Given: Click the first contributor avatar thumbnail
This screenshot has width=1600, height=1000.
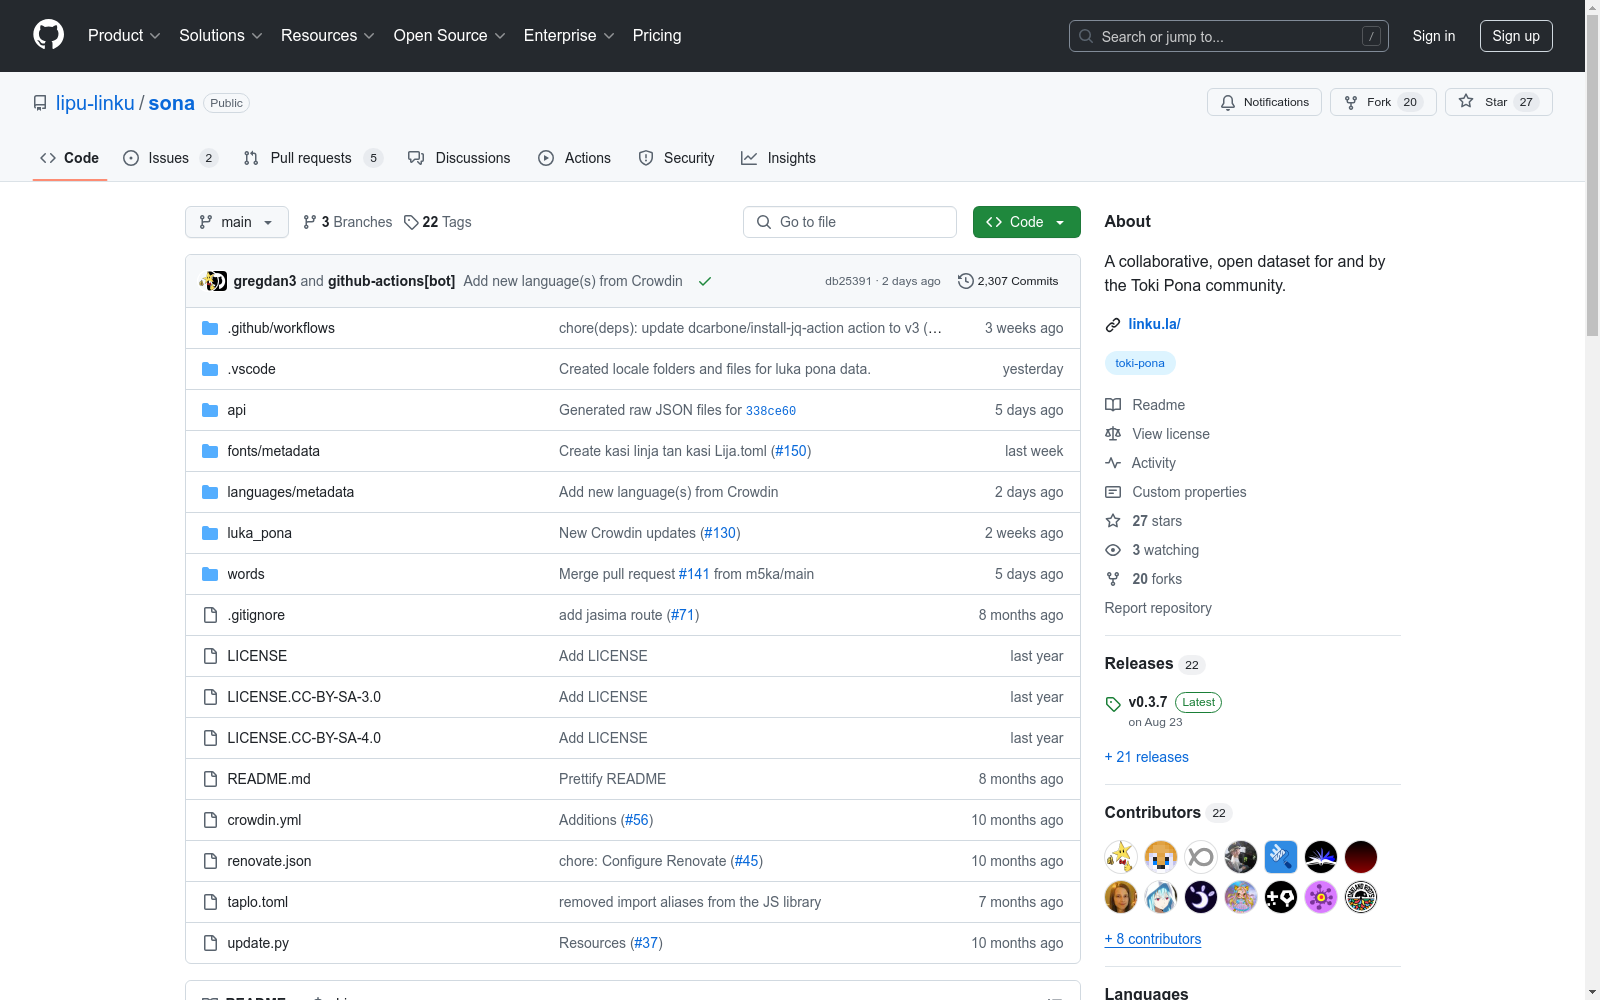Looking at the screenshot, I should 1121,857.
